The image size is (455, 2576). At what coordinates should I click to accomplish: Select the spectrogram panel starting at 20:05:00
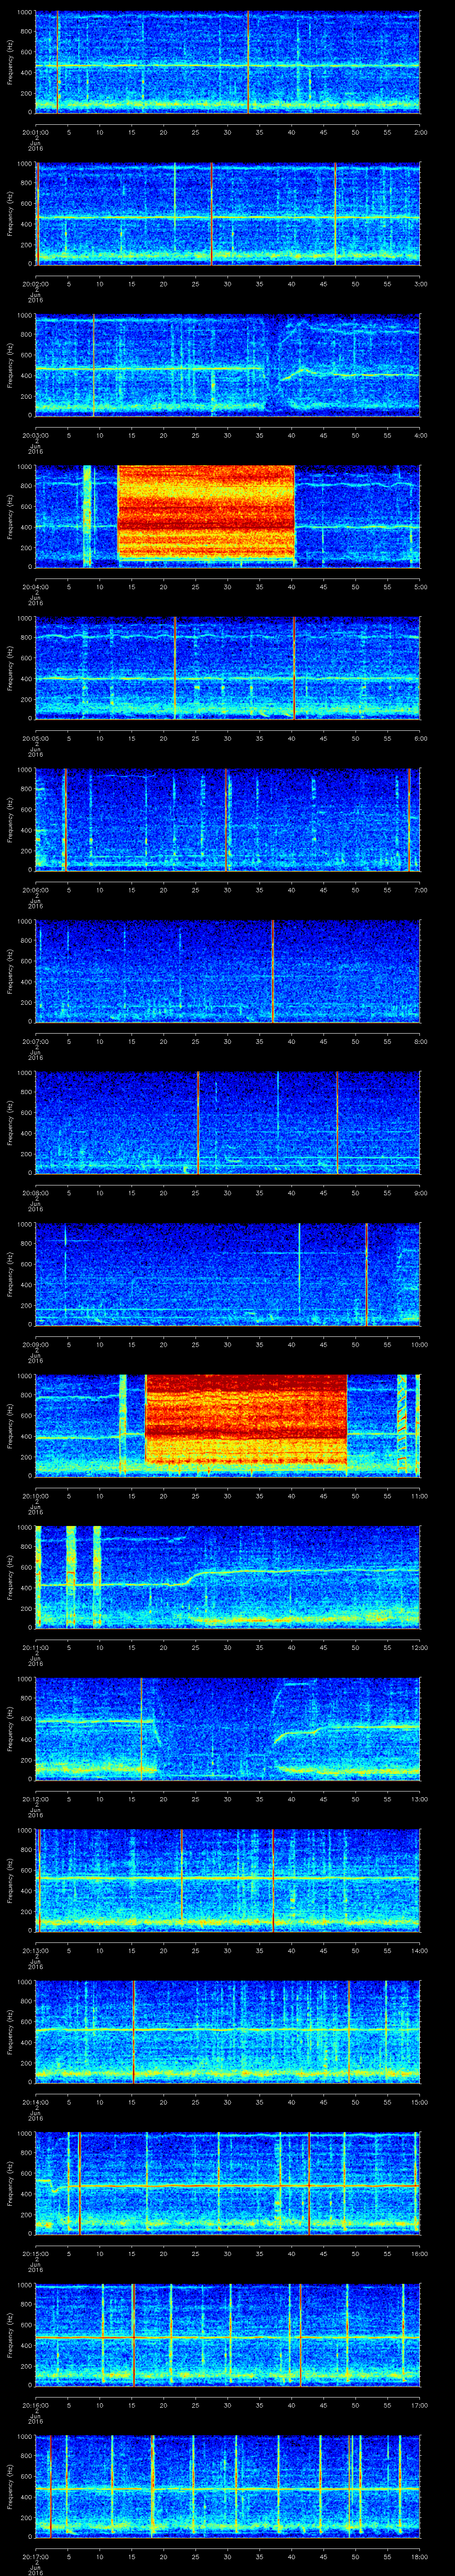228,668
